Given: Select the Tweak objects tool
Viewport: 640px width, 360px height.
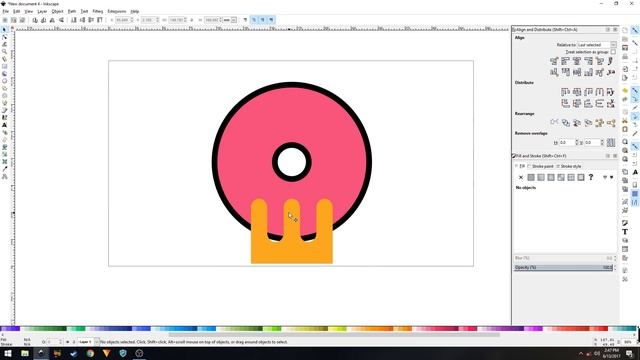Looking at the screenshot, I should click(x=4, y=44).
